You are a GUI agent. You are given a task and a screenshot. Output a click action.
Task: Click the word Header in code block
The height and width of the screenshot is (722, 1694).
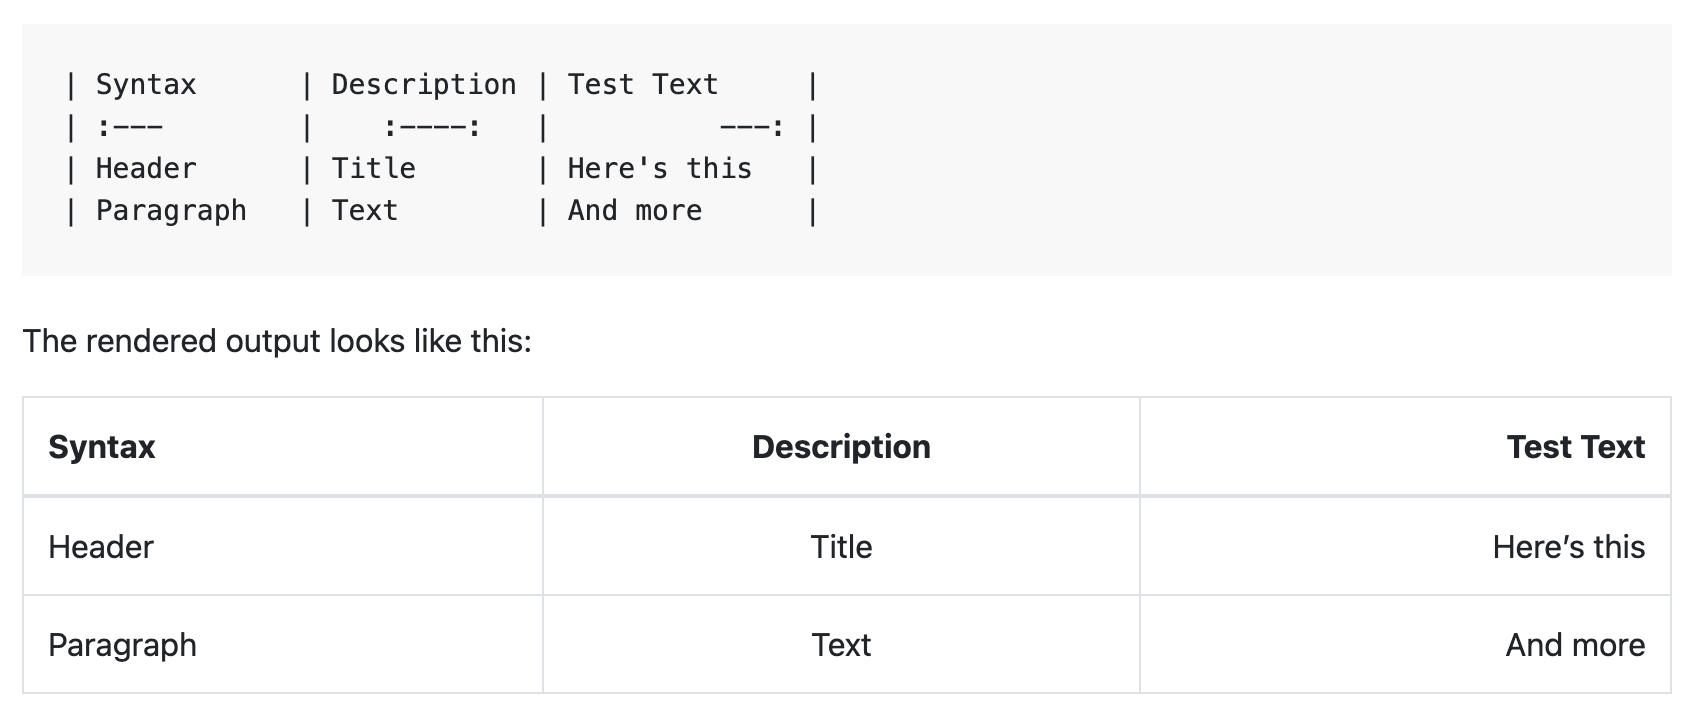[x=146, y=169]
